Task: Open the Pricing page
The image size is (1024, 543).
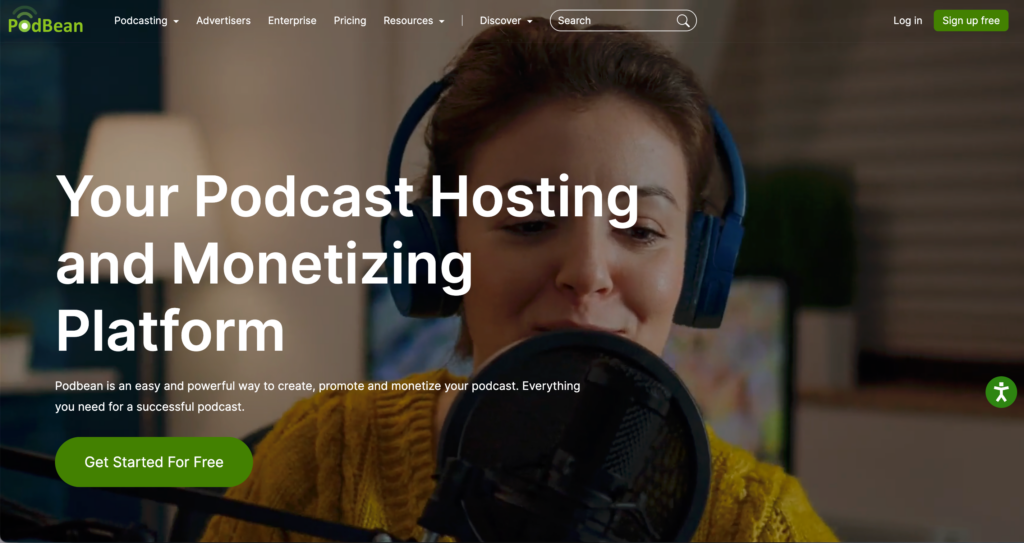Action: (x=350, y=21)
